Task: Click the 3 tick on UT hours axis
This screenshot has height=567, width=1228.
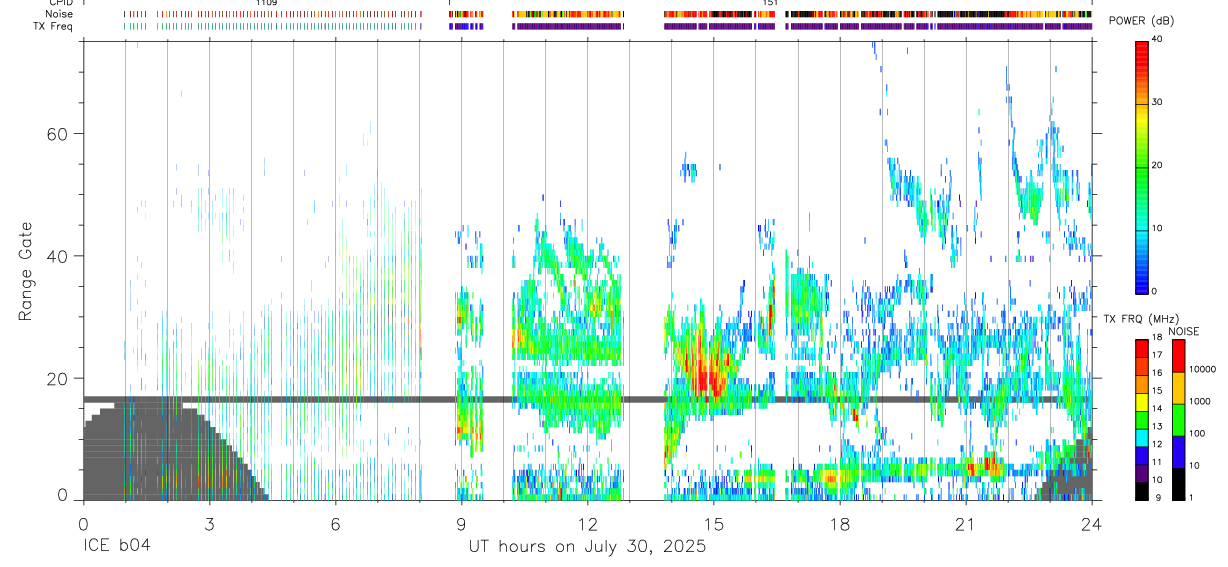Action: (x=209, y=523)
